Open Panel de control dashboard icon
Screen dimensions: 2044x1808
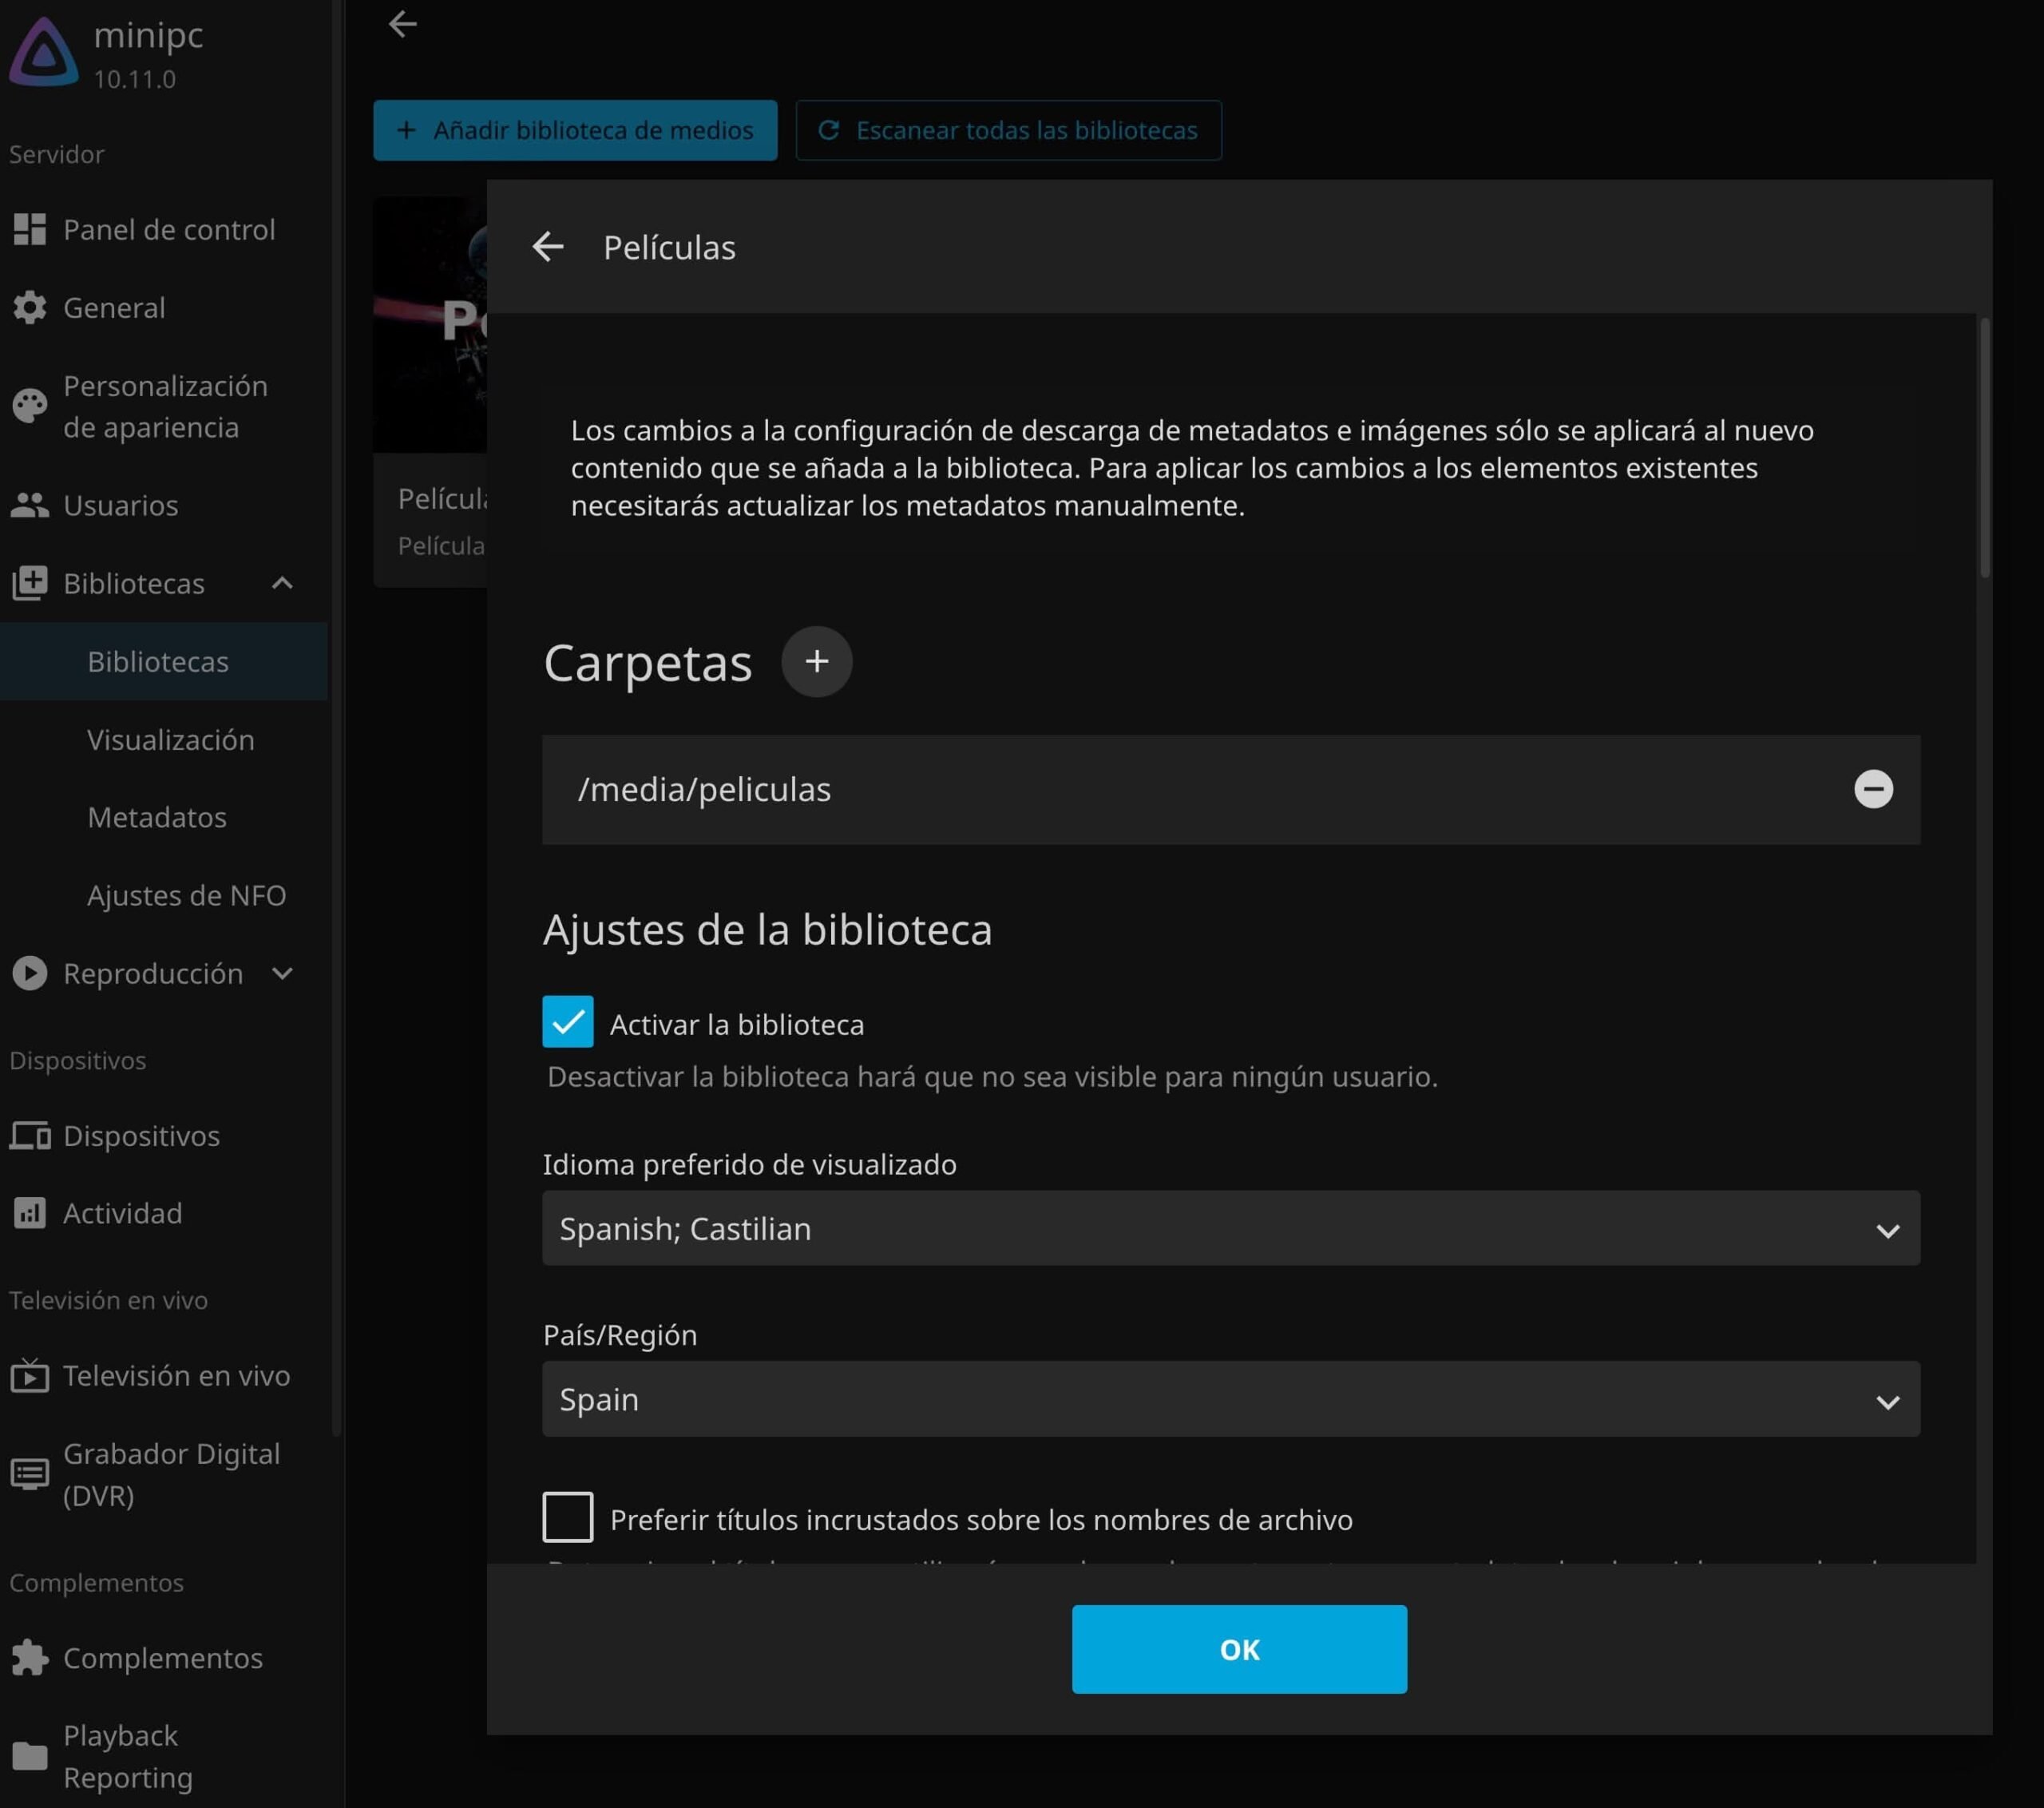(x=30, y=229)
